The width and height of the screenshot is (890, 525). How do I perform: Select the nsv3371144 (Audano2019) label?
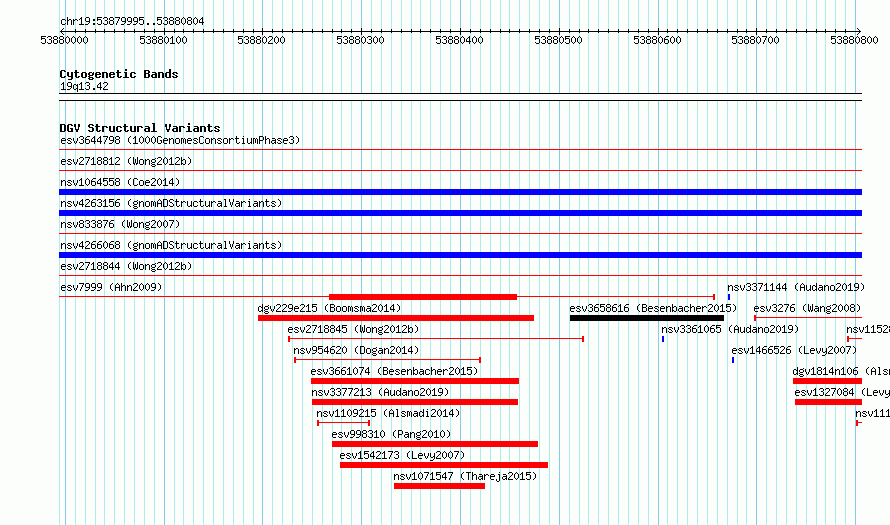point(796,287)
